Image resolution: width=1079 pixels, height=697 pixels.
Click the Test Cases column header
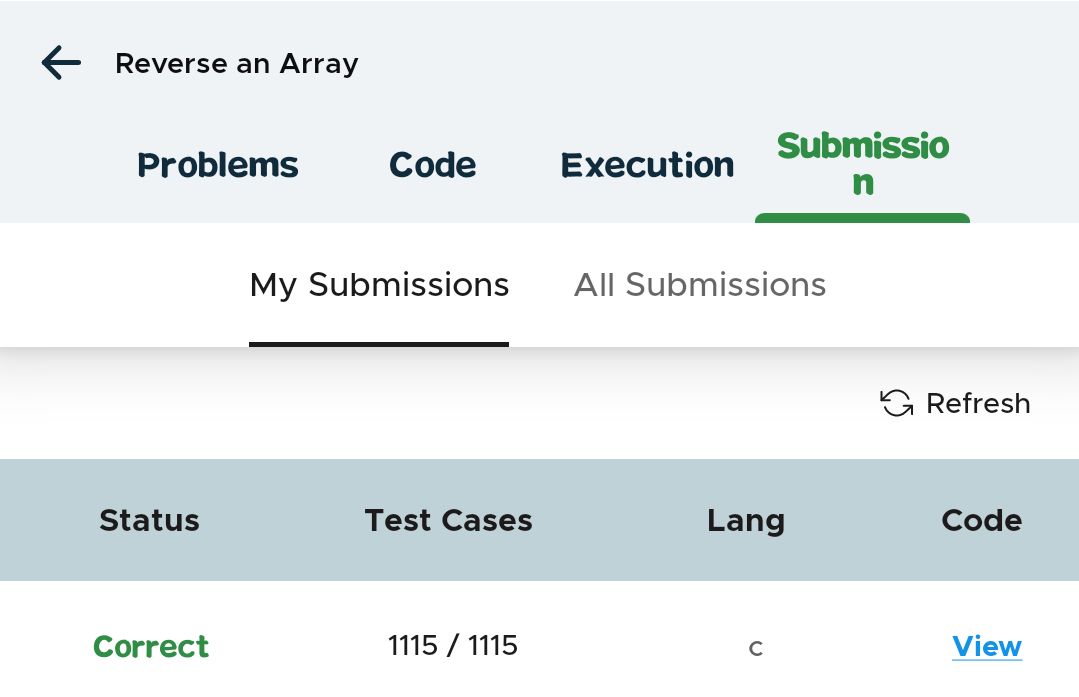[x=449, y=520]
